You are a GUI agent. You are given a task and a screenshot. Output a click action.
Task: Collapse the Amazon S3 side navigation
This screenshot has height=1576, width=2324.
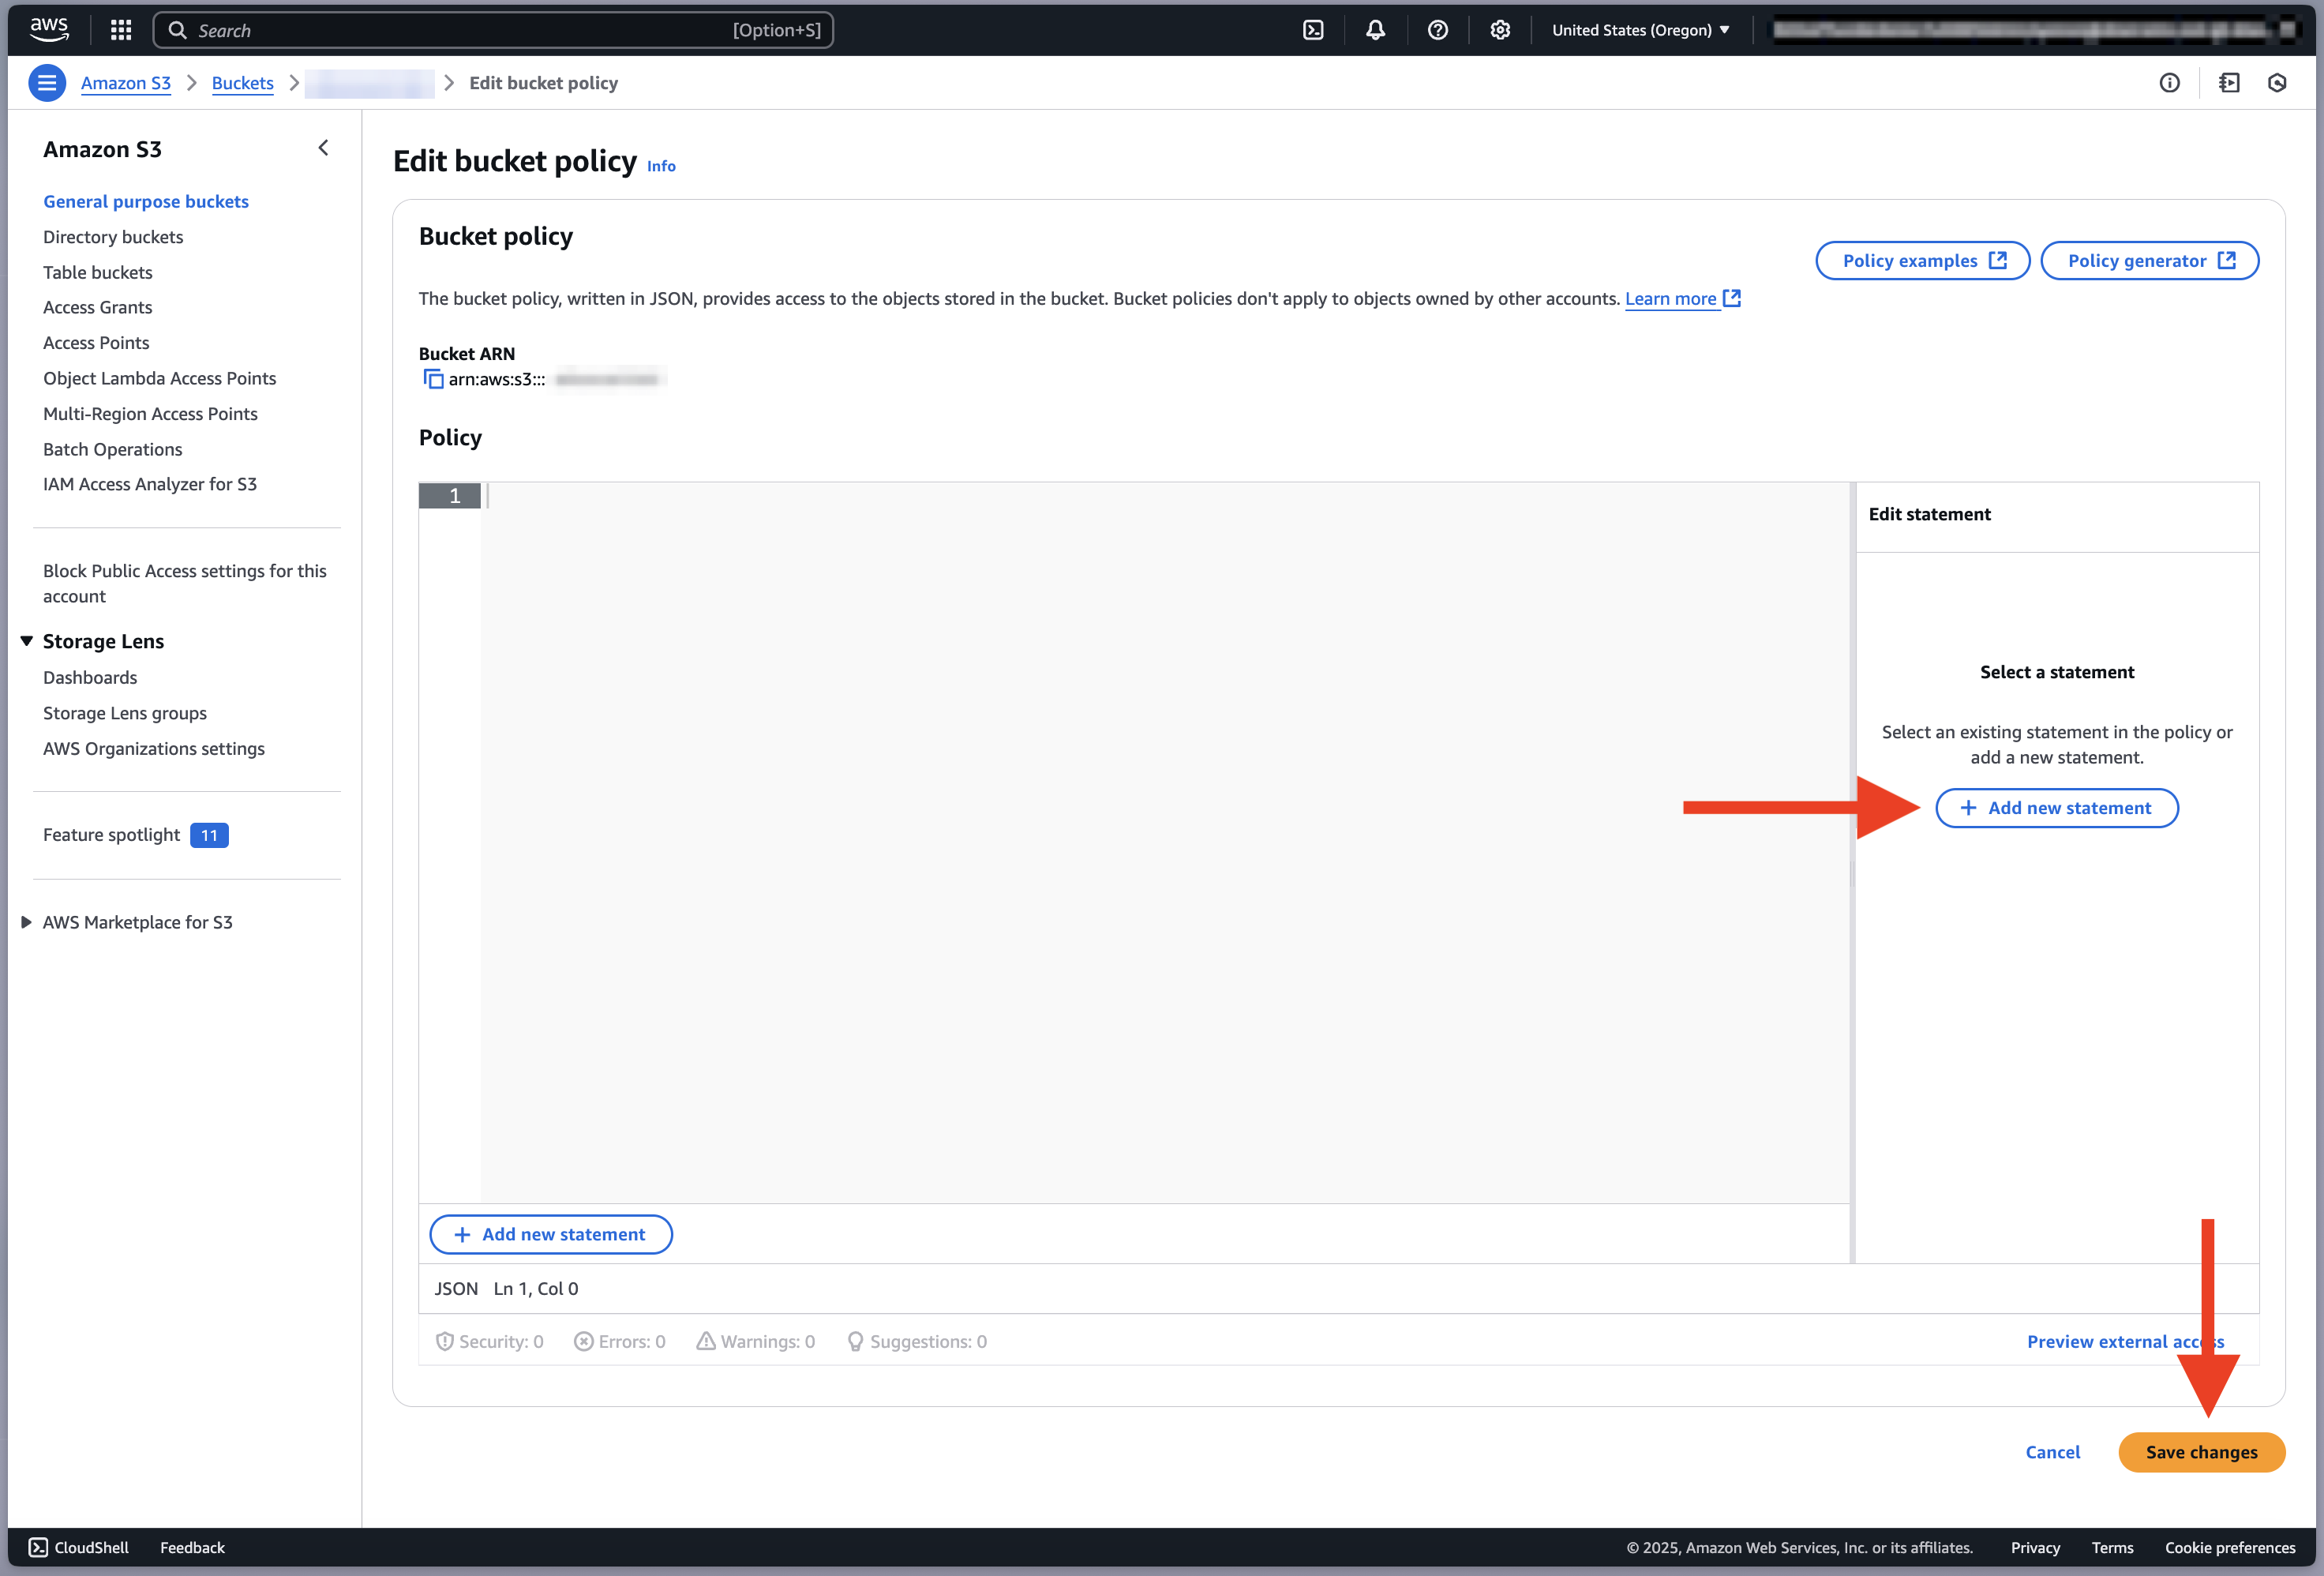pos(323,148)
